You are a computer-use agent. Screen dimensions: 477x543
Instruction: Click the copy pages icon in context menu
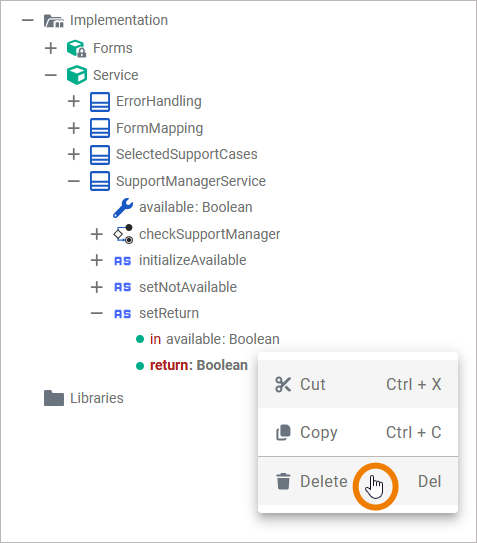coord(283,433)
